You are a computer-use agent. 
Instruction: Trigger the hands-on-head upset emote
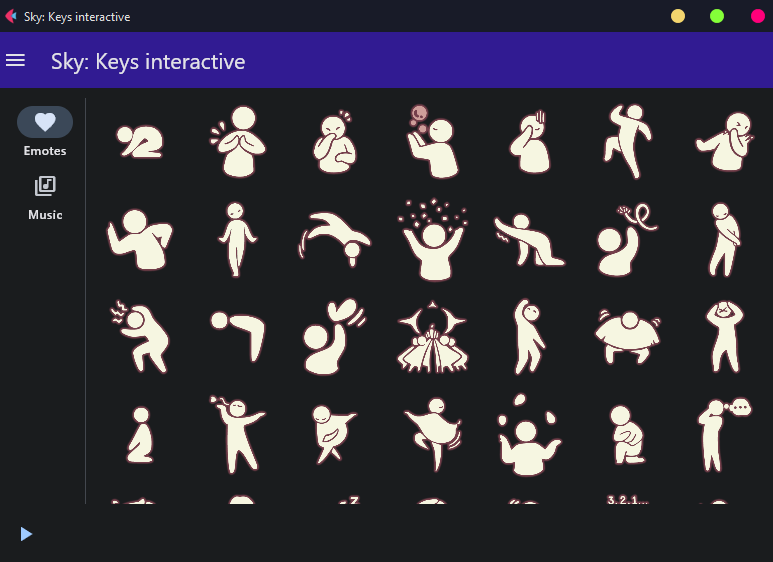pos(725,337)
